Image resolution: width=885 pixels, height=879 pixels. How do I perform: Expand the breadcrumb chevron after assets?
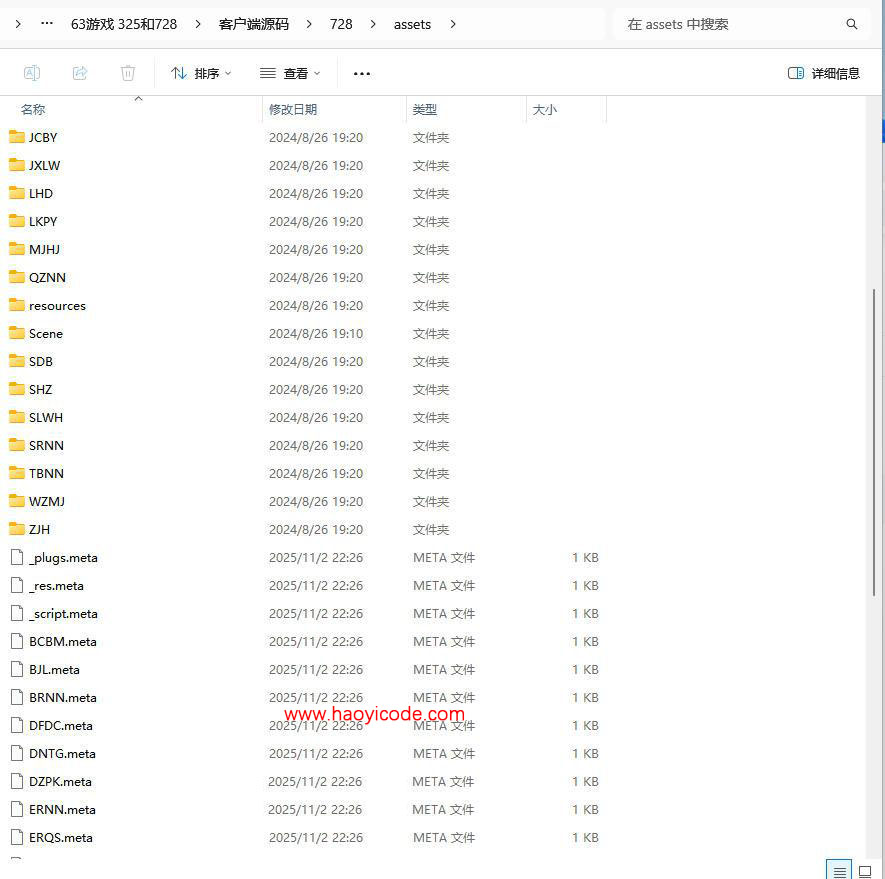(x=453, y=23)
